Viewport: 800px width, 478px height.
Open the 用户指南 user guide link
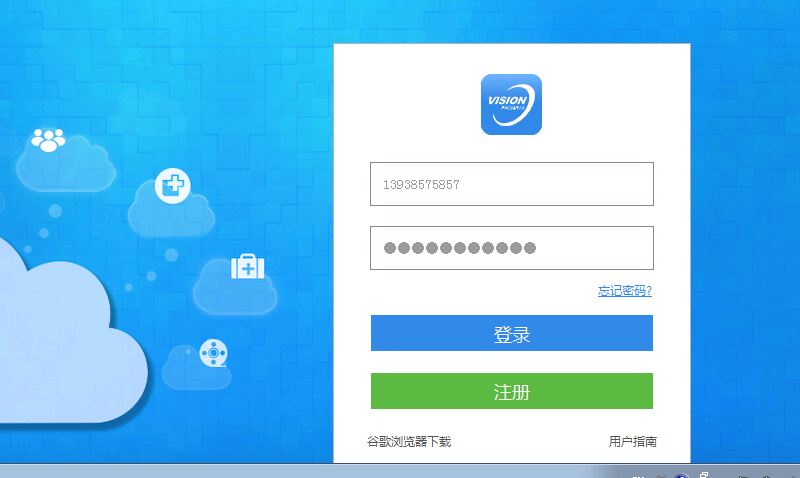click(x=632, y=441)
